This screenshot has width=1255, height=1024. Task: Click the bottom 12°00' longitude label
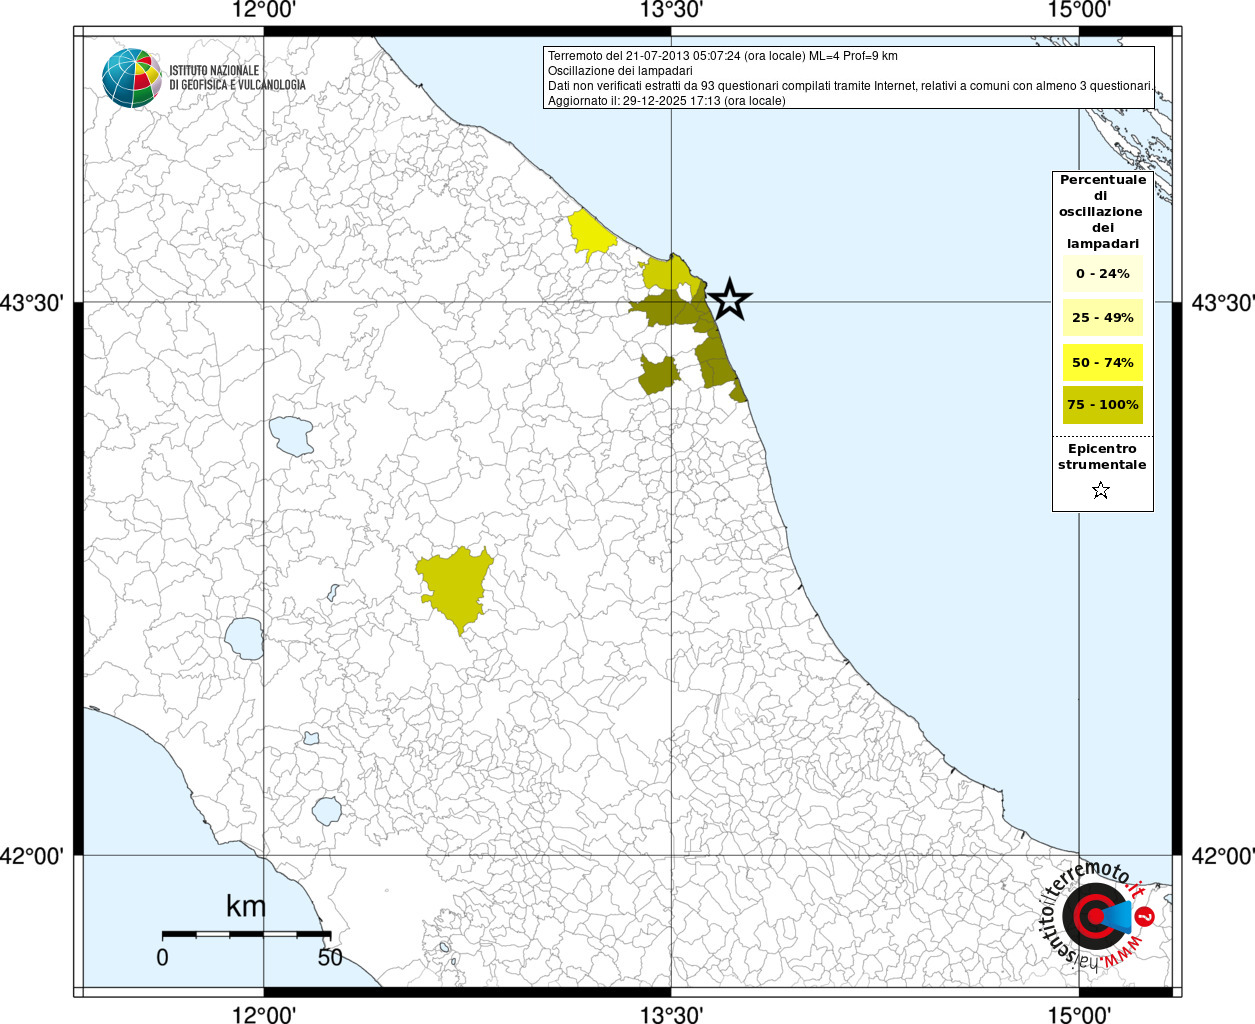click(x=264, y=1014)
